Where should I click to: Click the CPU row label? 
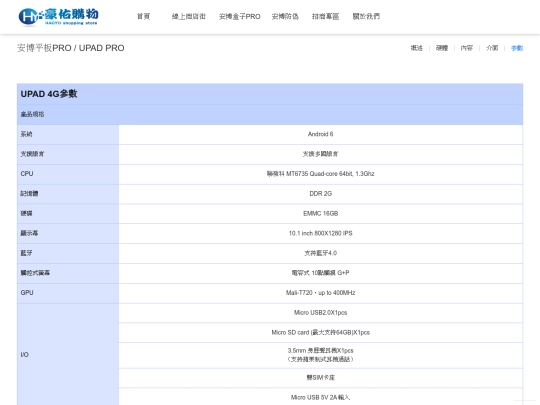[x=27, y=174]
